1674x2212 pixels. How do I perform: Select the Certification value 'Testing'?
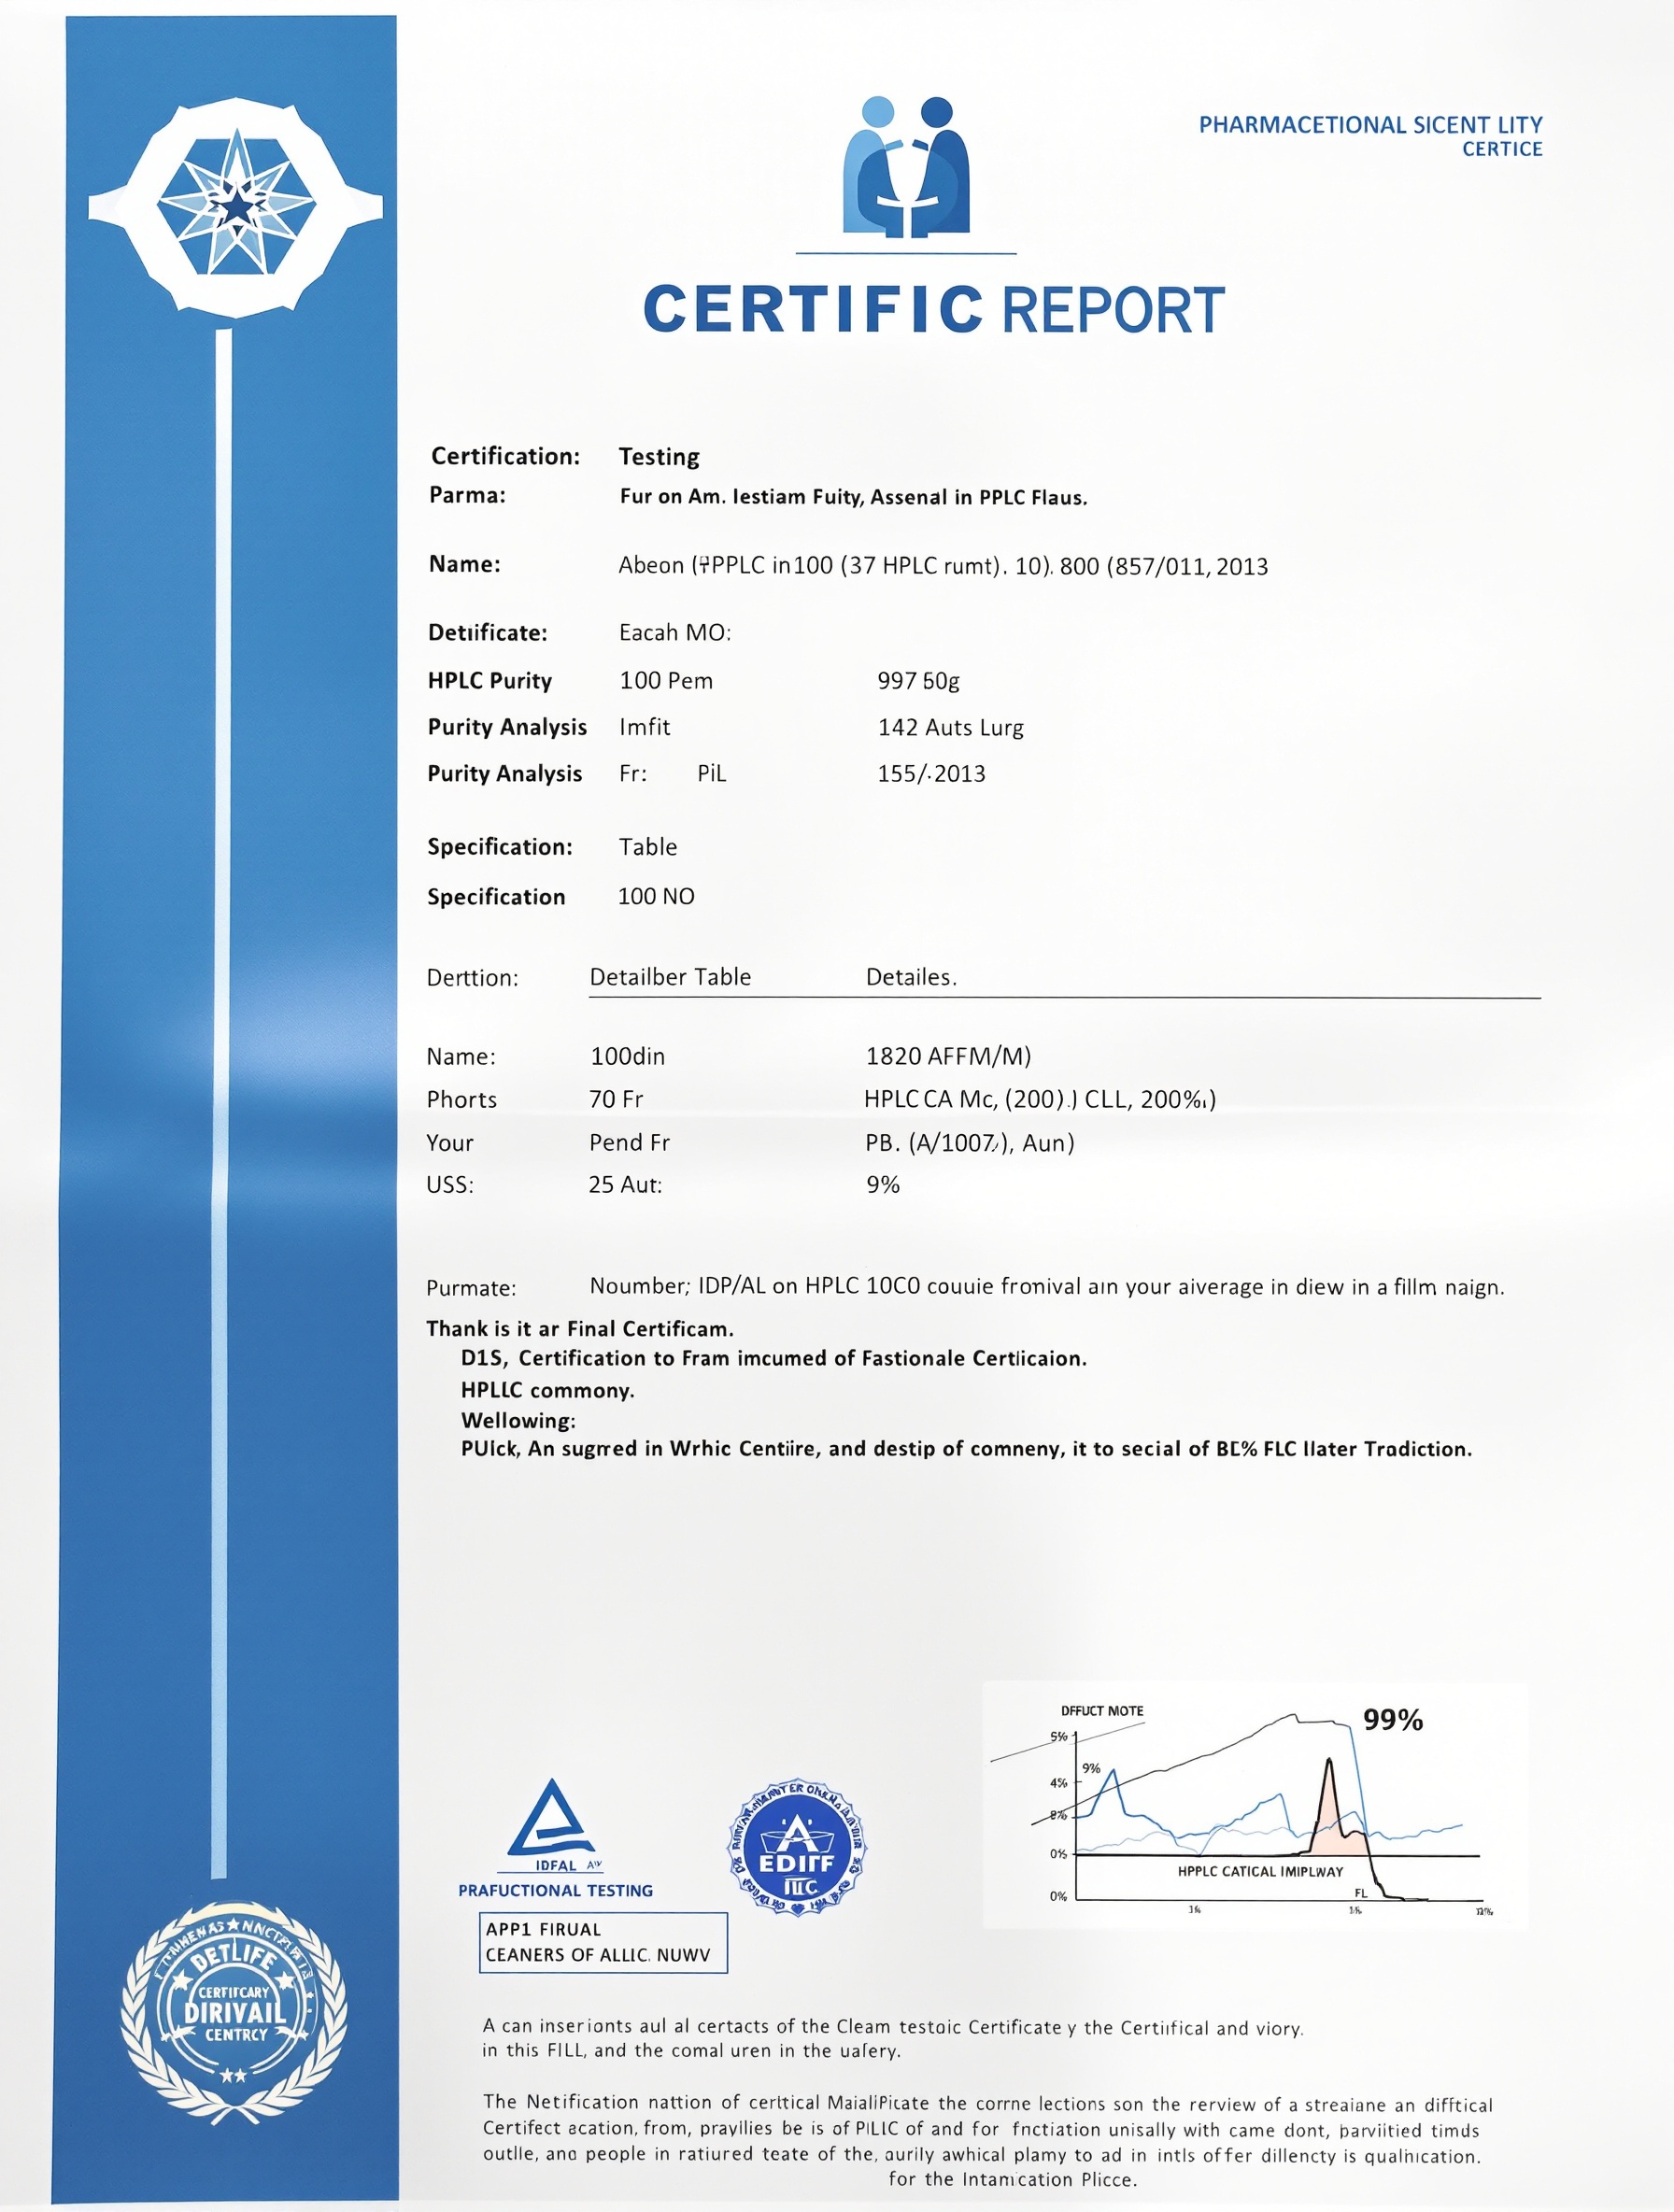[659, 457]
